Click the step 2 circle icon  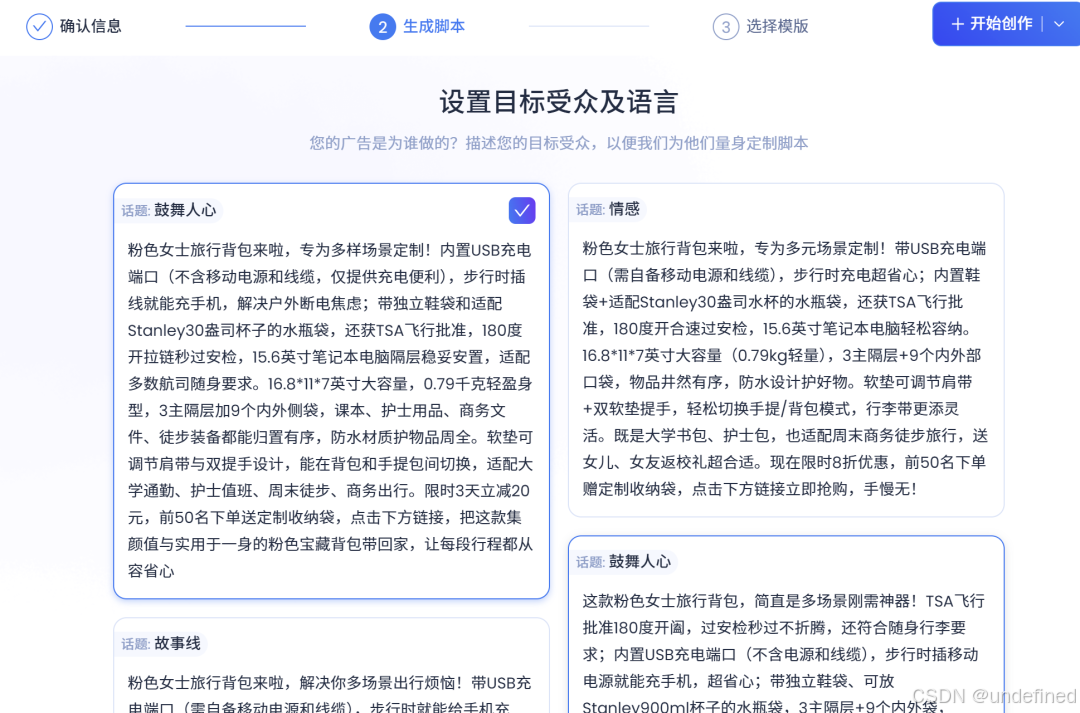(x=382, y=27)
